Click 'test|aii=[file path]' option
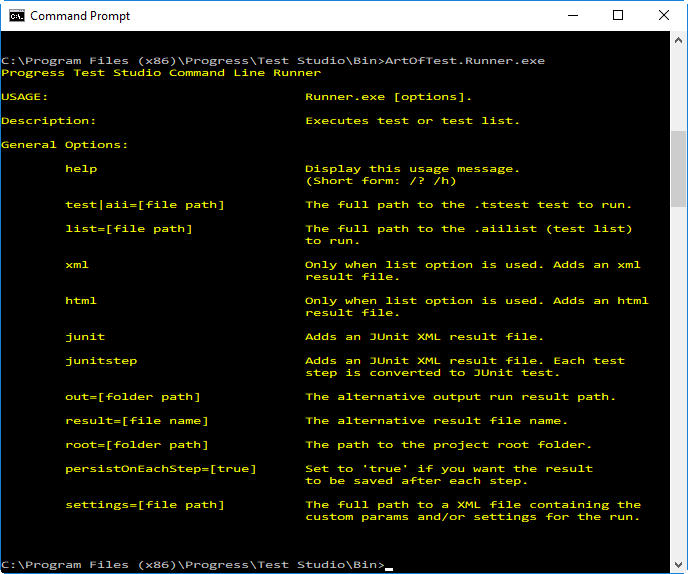 coord(145,204)
